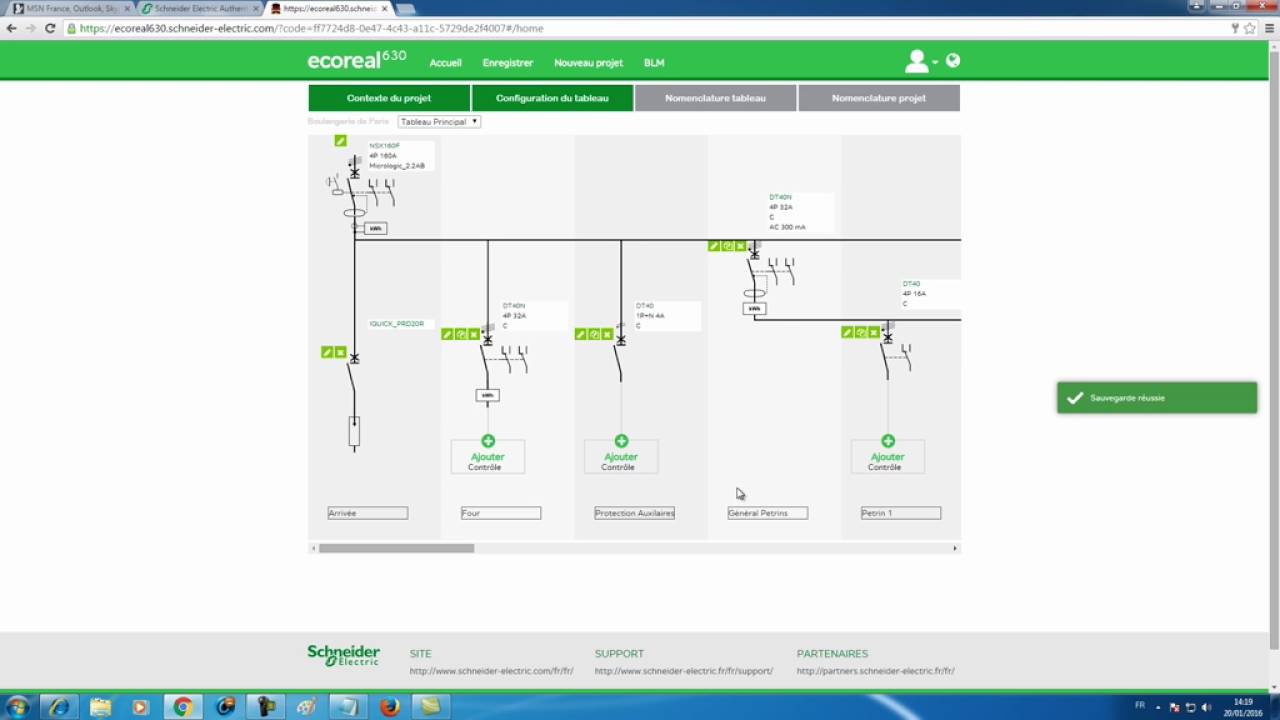This screenshot has height=720, width=1280.
Task: Click the middle replace icon on Petrin 1 feeder
Action: point(860,332)
